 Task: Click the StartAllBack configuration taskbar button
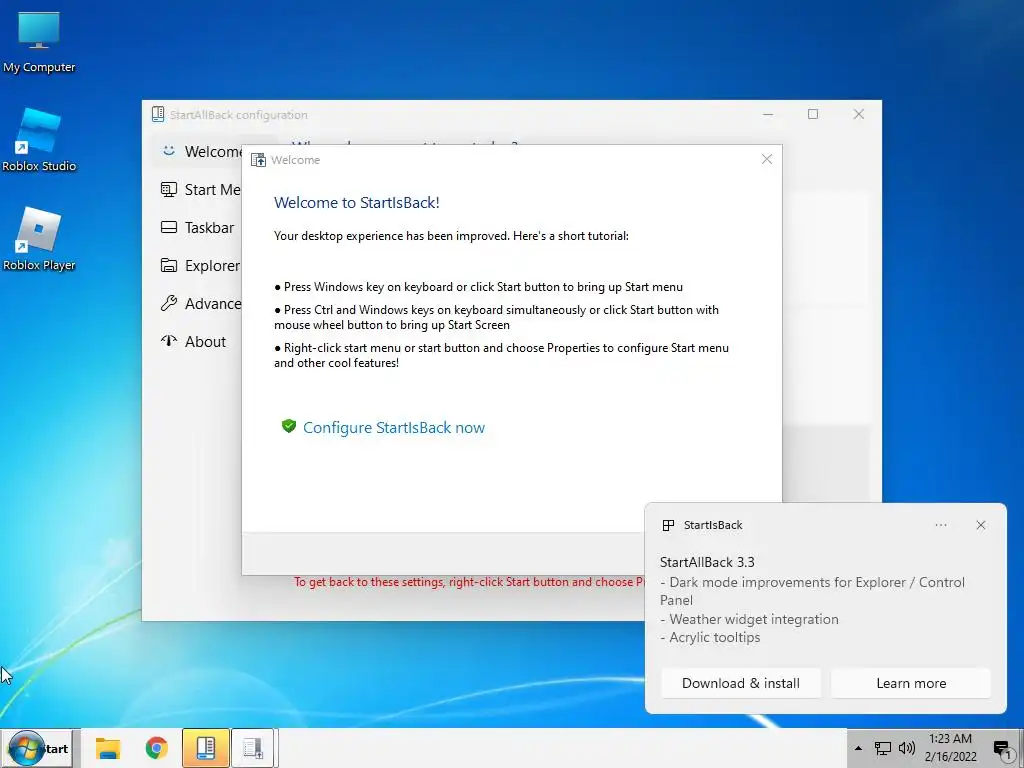206,748
